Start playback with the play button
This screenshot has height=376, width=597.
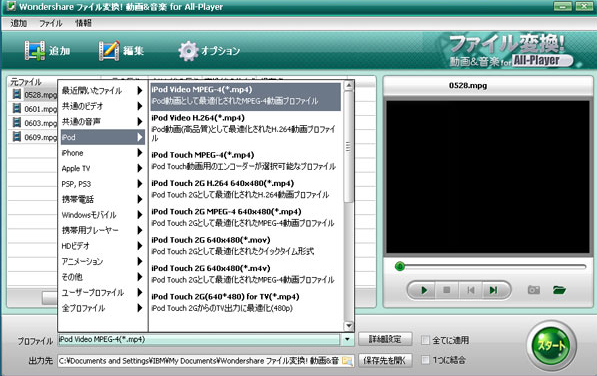point(424,290)
